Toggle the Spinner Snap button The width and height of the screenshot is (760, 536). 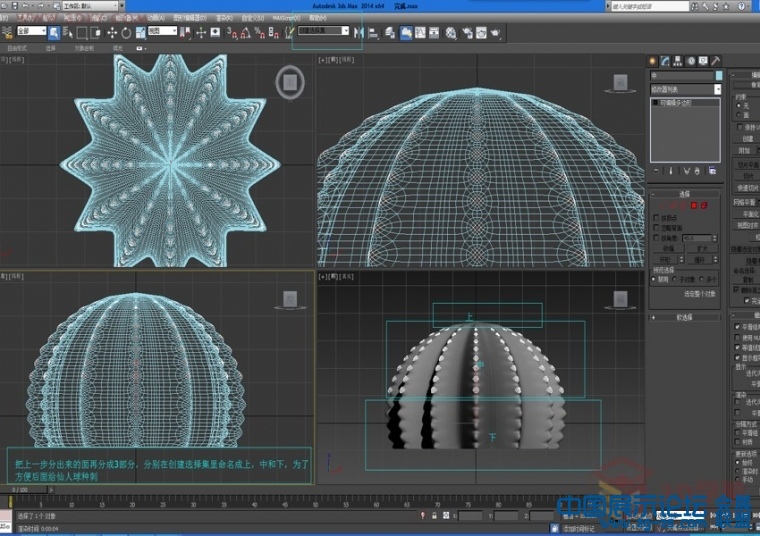[274, 33]
